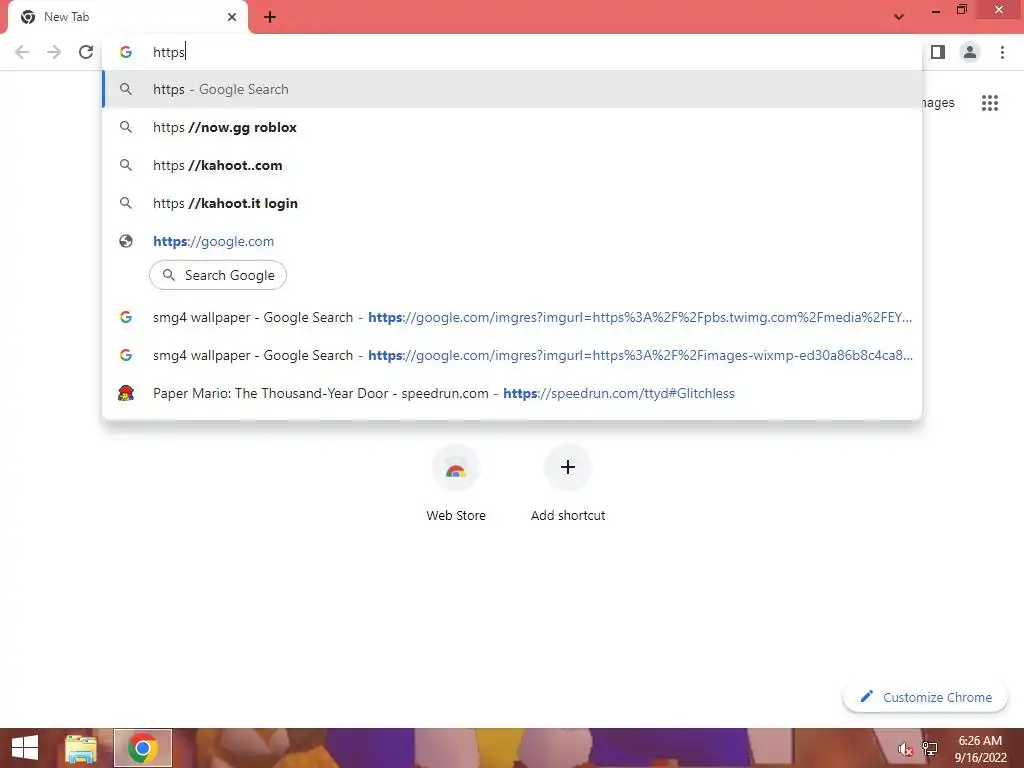
Task: Click the Search Google chip button
Action: 218,275
